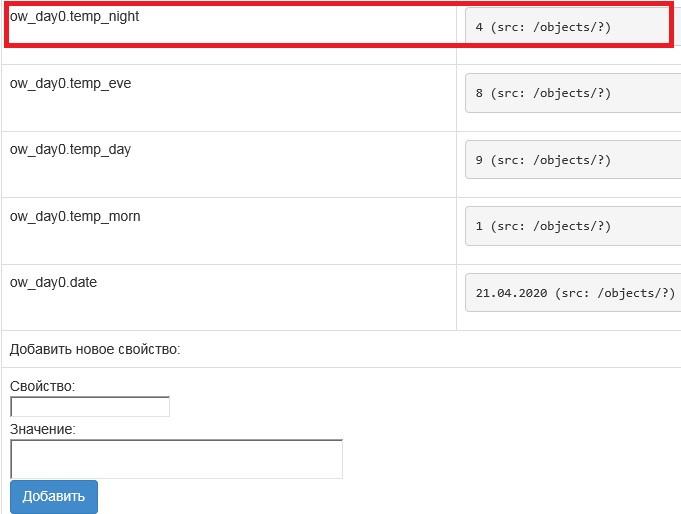Click the ow_day0.temp_day property name
The image size is (681, 514).
click(x=70, y=149)
